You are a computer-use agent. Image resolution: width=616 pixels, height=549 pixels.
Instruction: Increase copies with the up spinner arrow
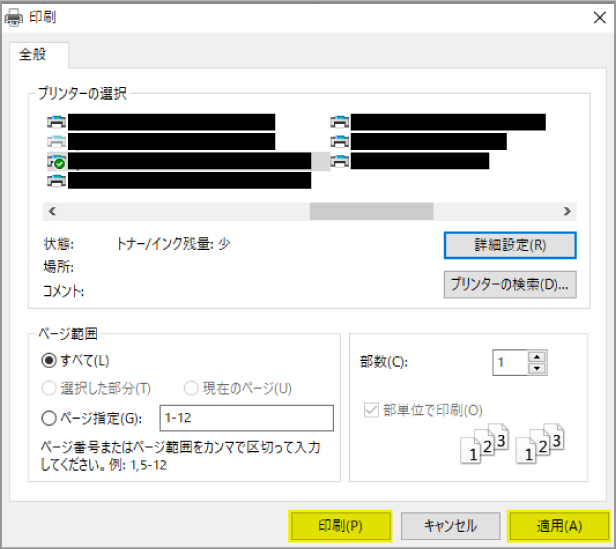coord(537,356)
